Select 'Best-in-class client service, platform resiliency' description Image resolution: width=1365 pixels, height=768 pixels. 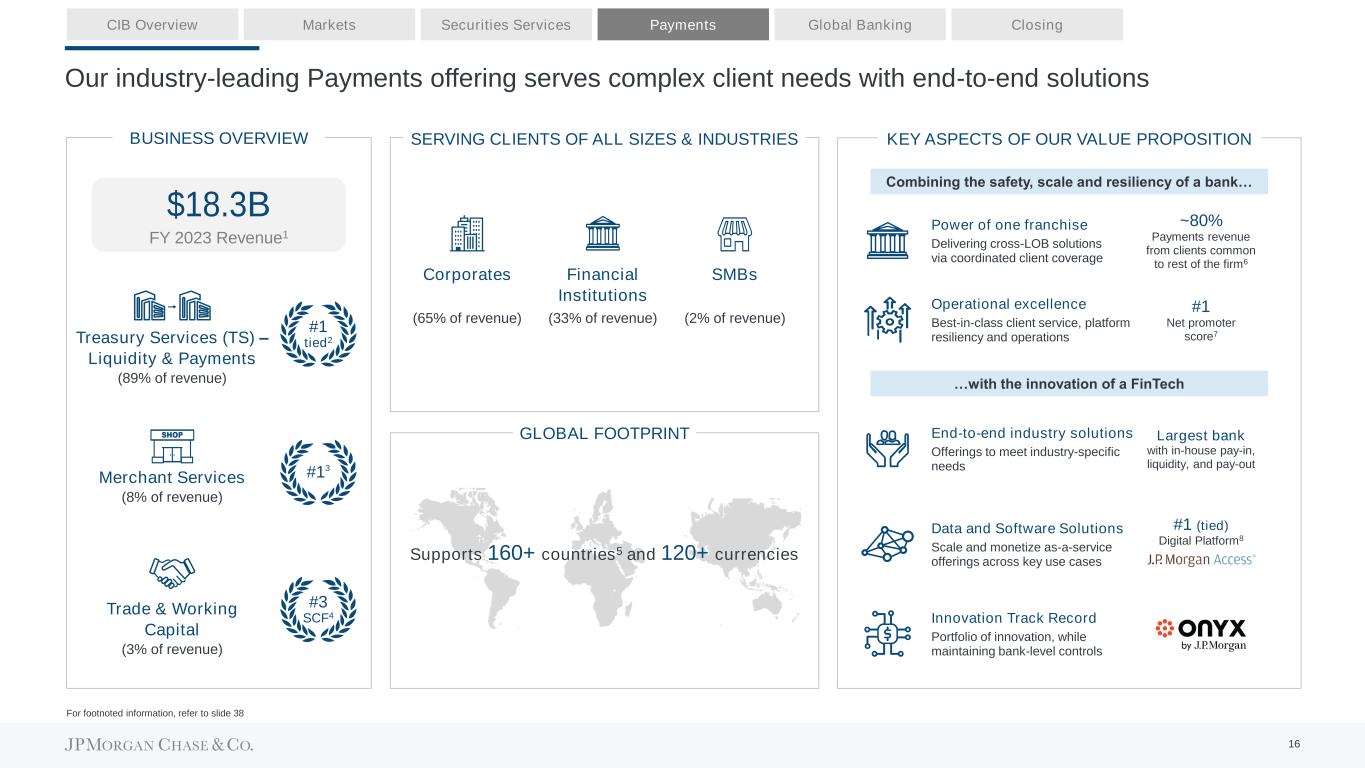tap(1030, 330)
